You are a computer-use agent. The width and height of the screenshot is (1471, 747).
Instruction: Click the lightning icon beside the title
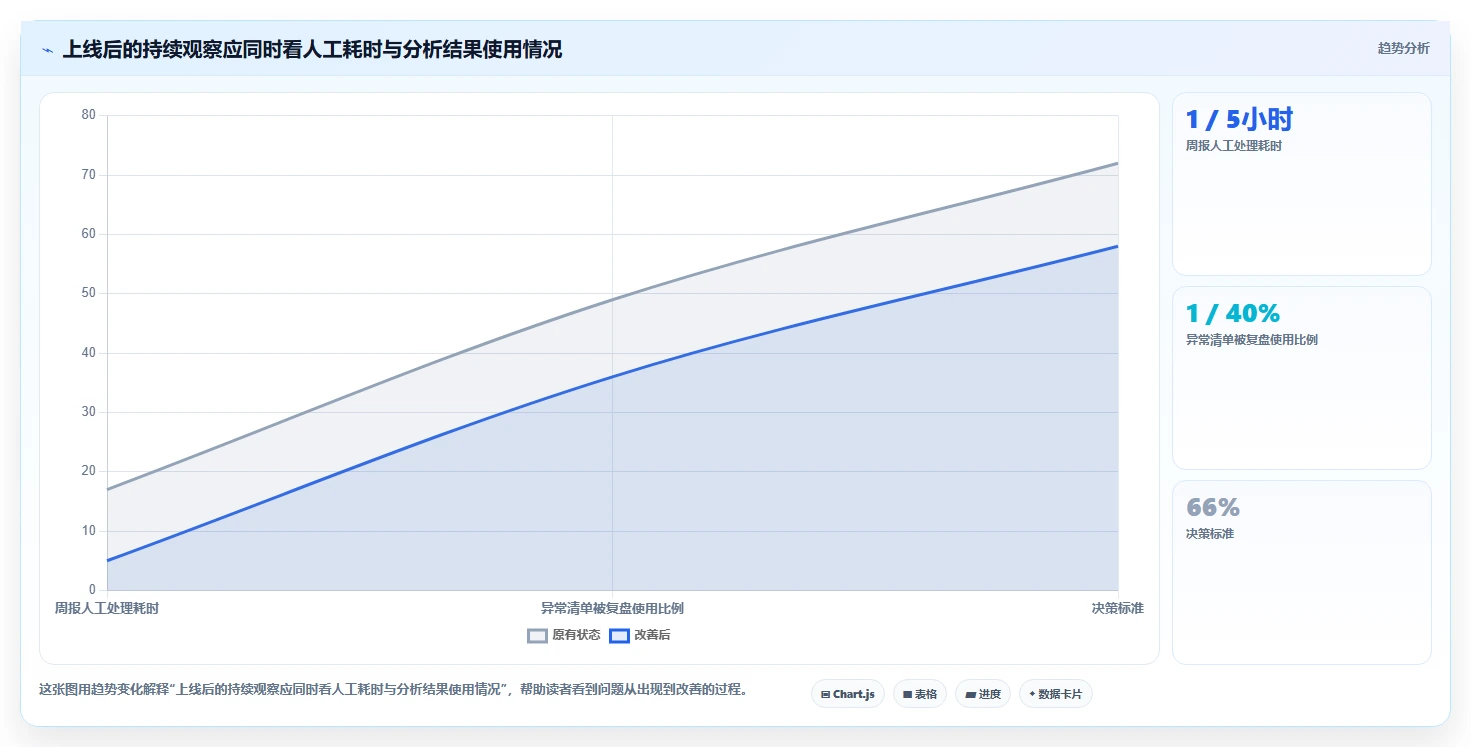(x=47, y=50)
